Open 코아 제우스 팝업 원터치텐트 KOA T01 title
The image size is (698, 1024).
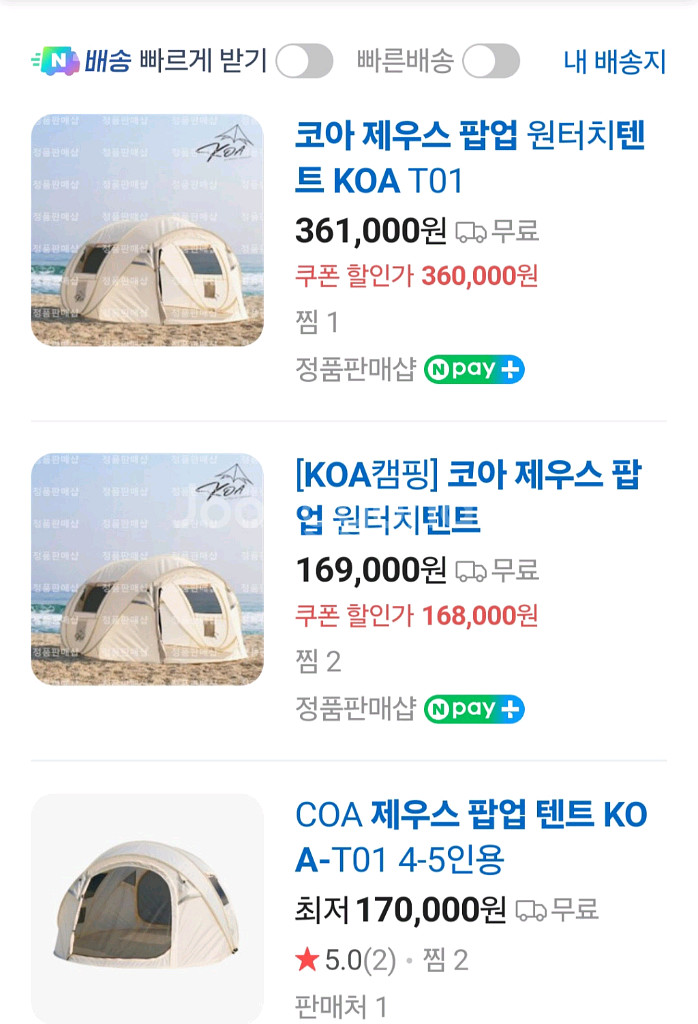[470, 158]
